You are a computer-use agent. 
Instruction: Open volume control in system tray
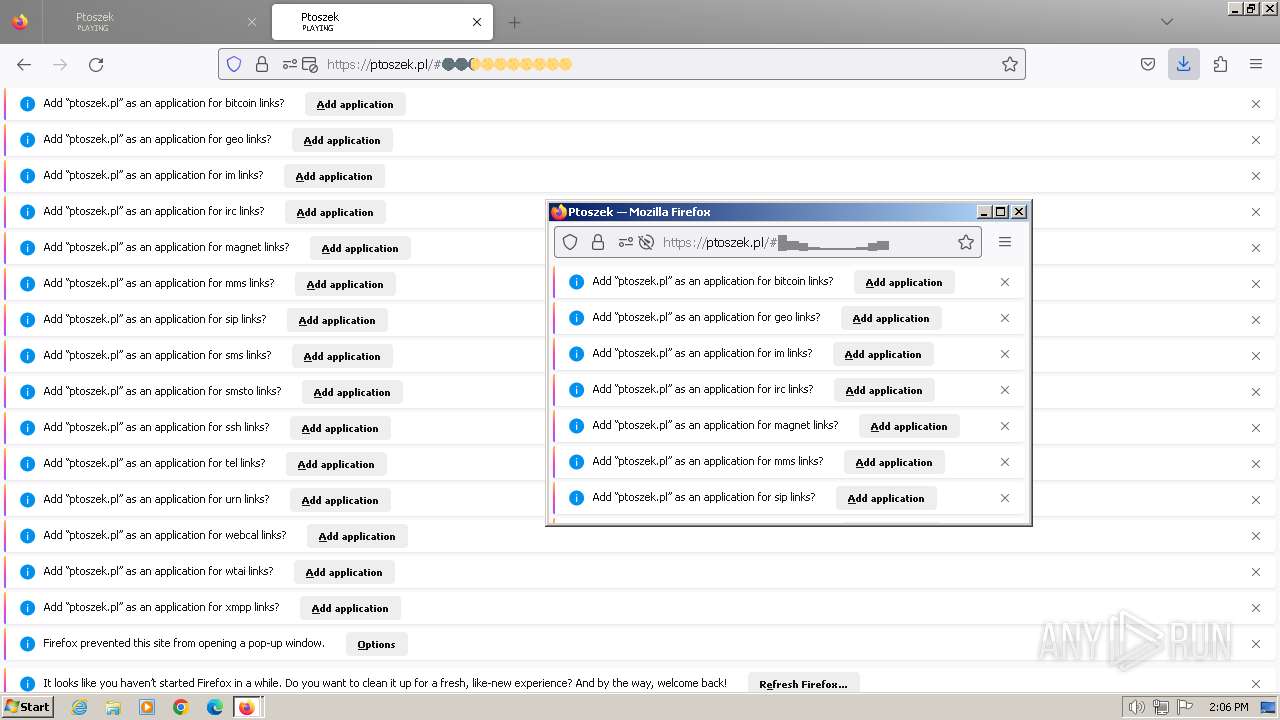click(1138, 707)
